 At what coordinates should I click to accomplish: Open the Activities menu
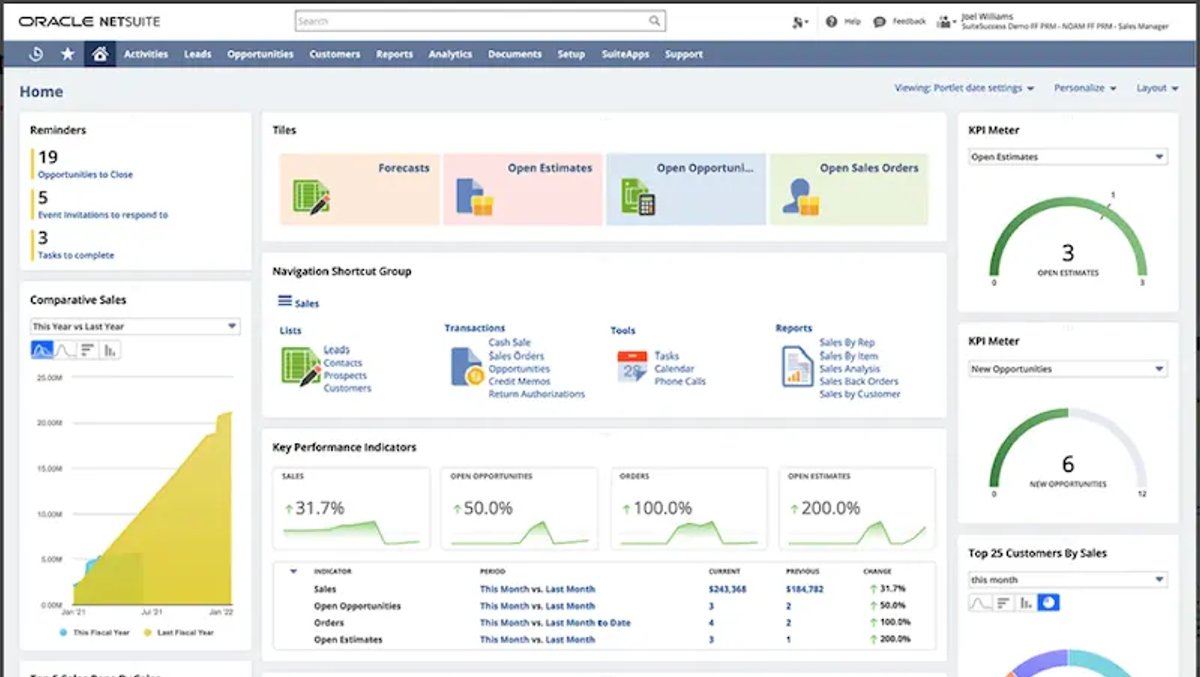(x=146, y=54)
